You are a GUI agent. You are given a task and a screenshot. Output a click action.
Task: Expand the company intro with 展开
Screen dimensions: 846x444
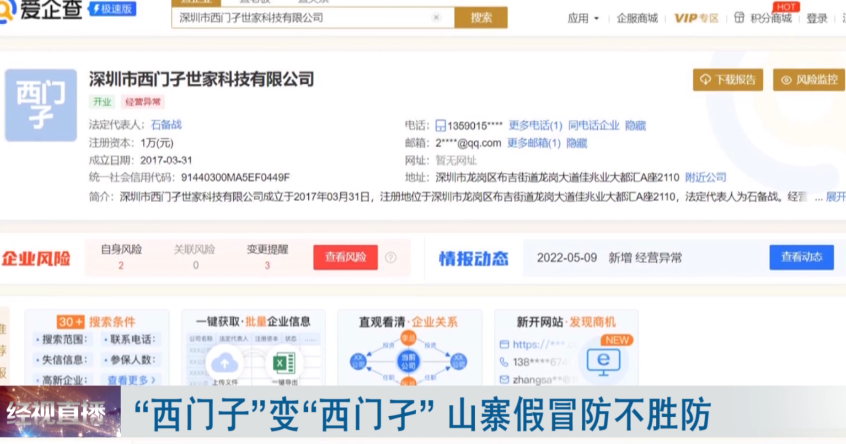[x=835, y=197]
